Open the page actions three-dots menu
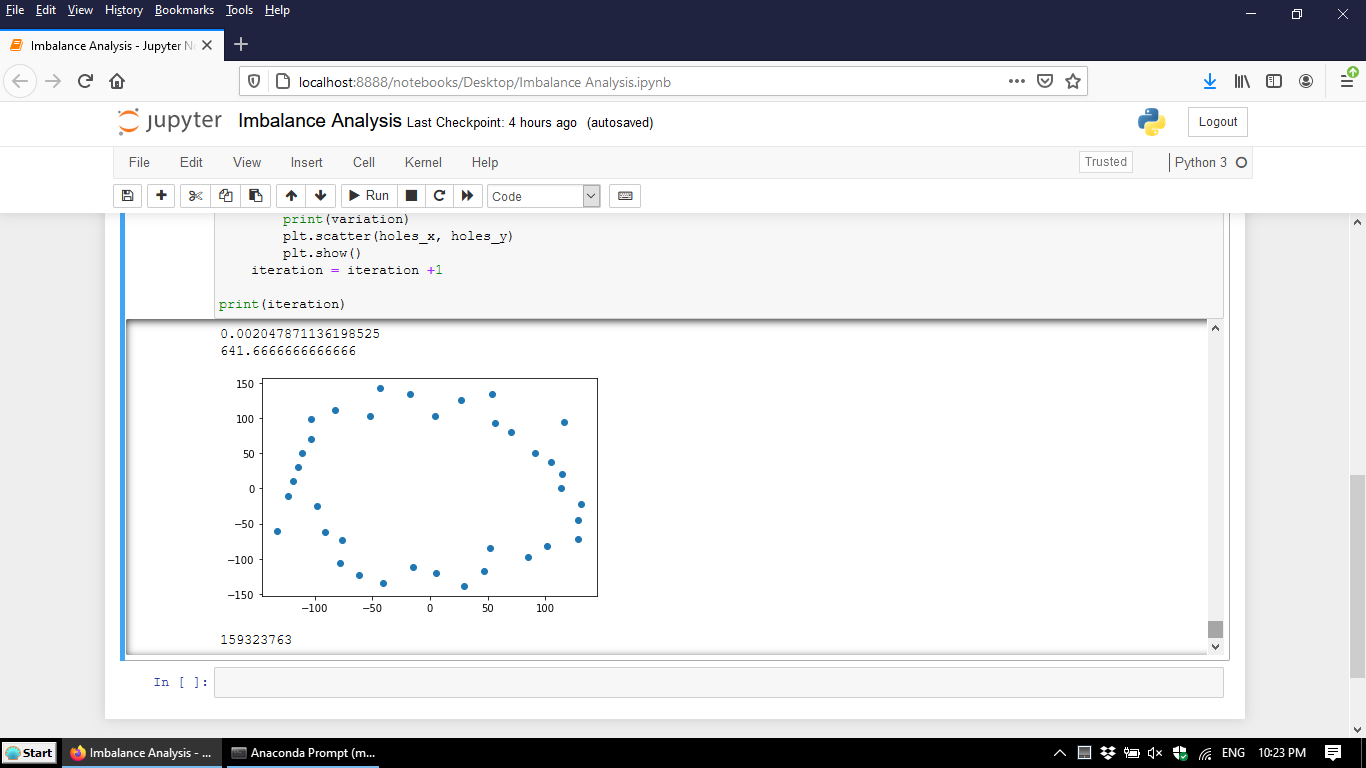1366x768 pixels. [1017, 81]
